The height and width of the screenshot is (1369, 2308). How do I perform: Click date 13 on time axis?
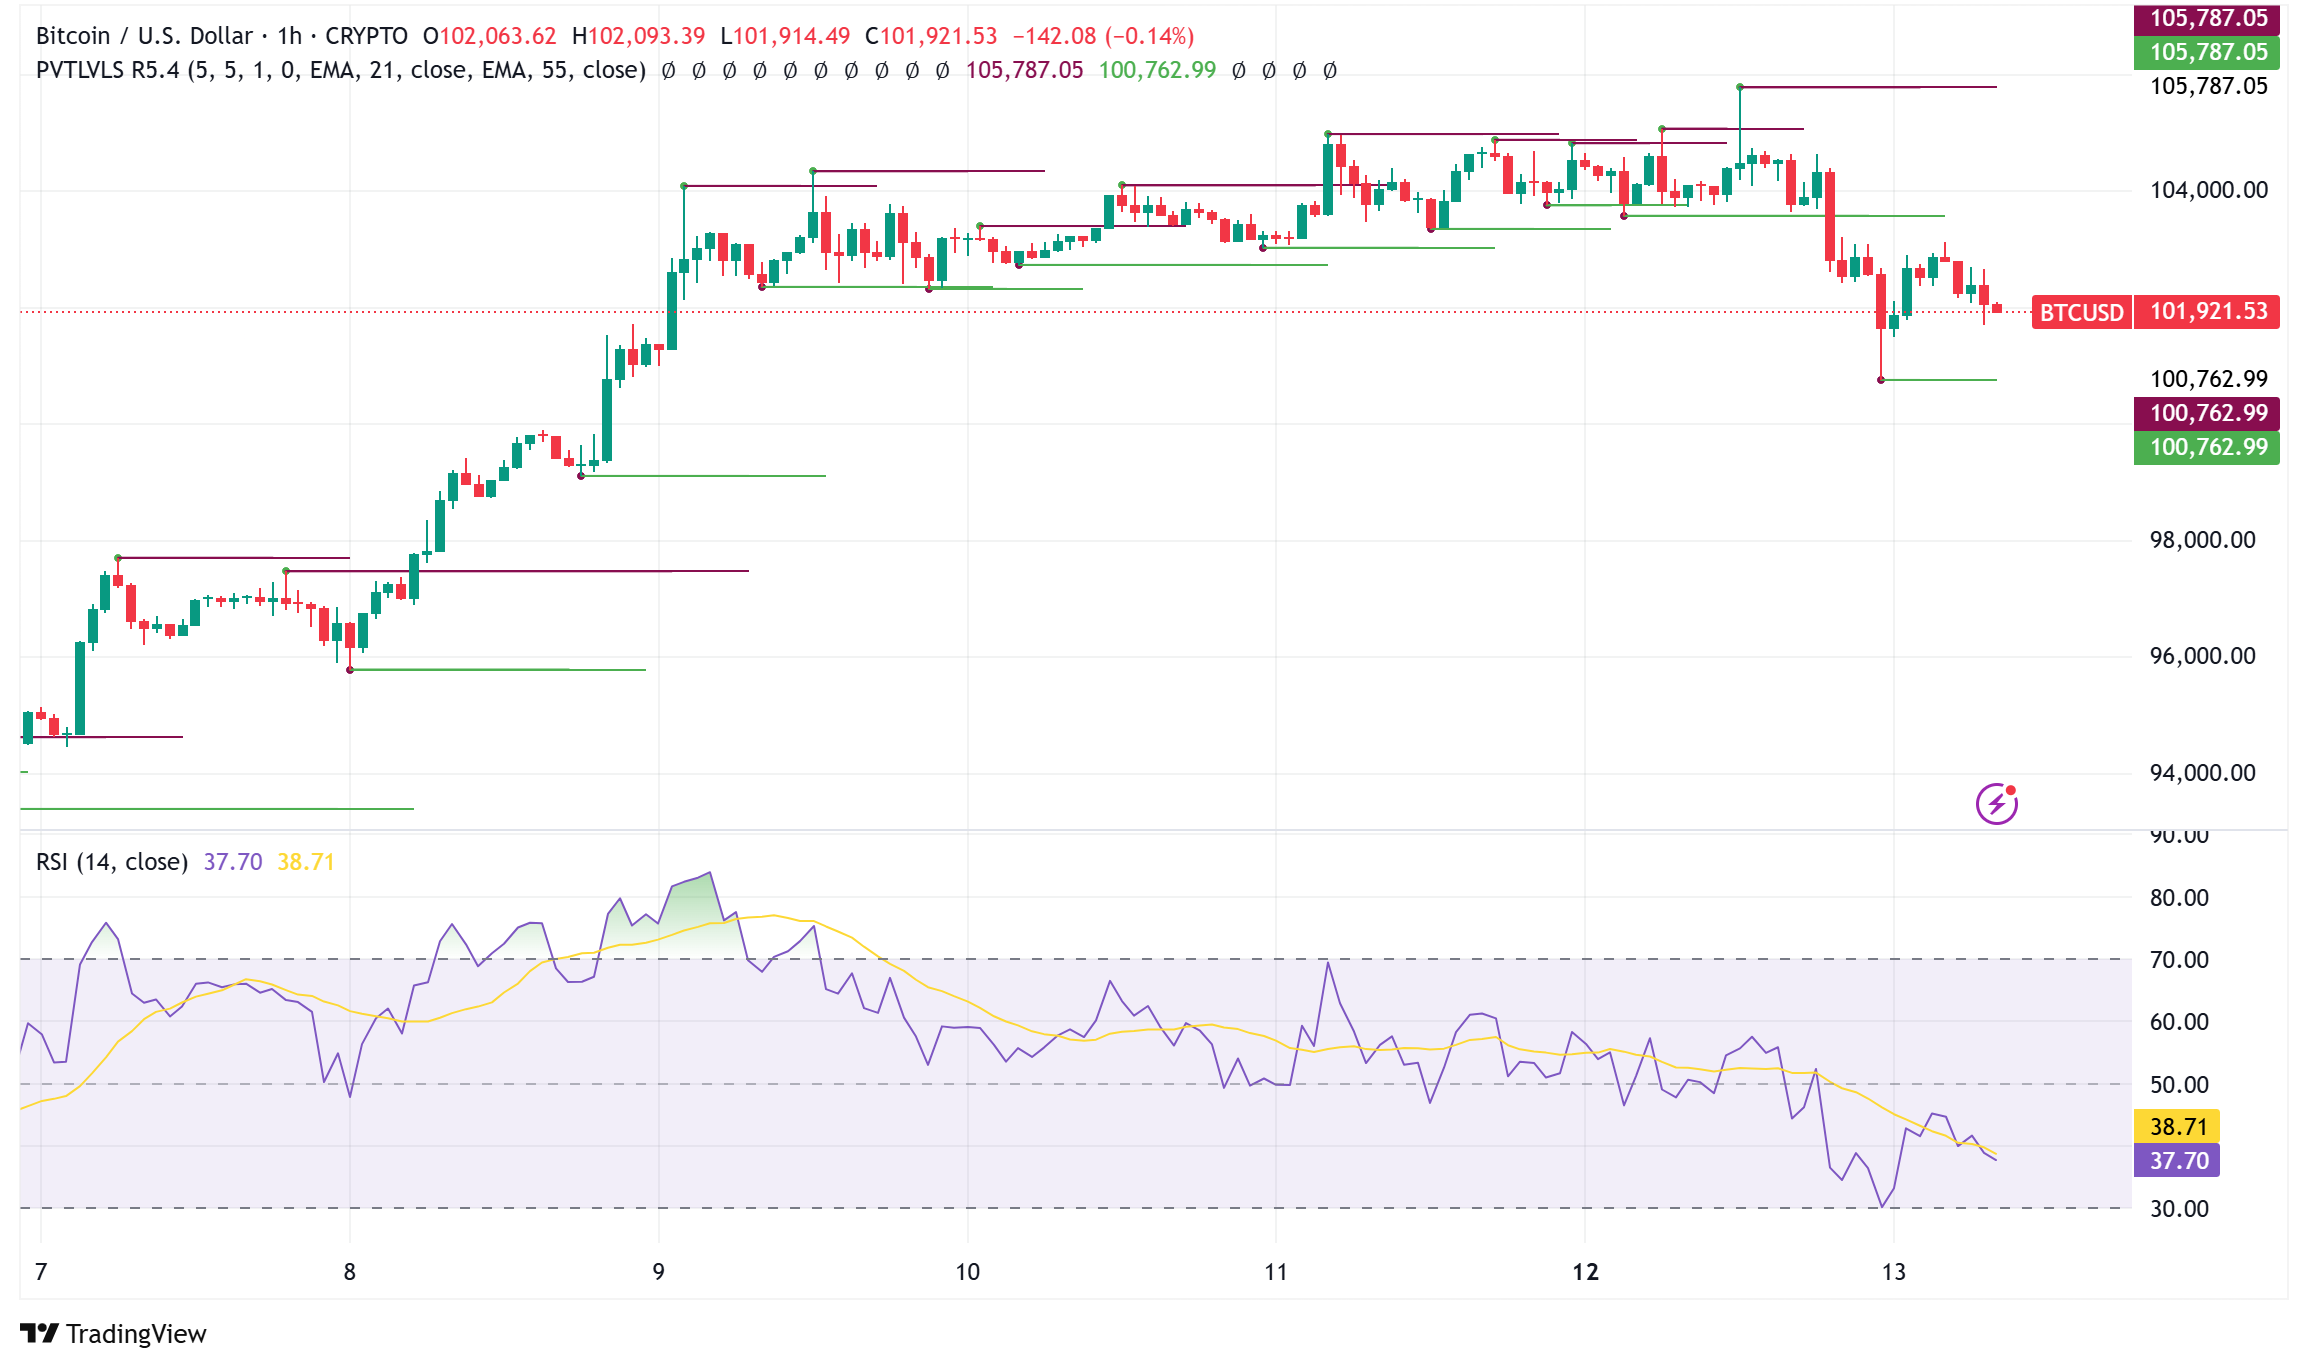point(1894,1272)
